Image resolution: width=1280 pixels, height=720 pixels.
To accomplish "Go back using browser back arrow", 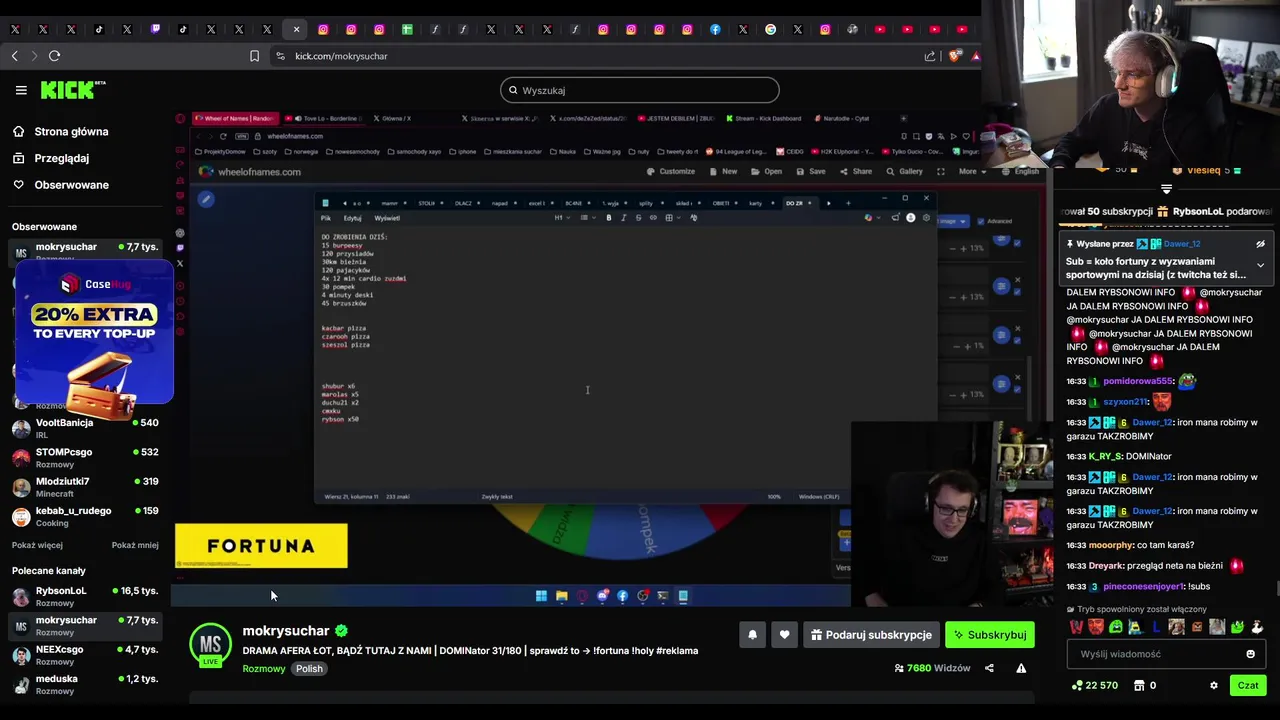I will [15, 56].
